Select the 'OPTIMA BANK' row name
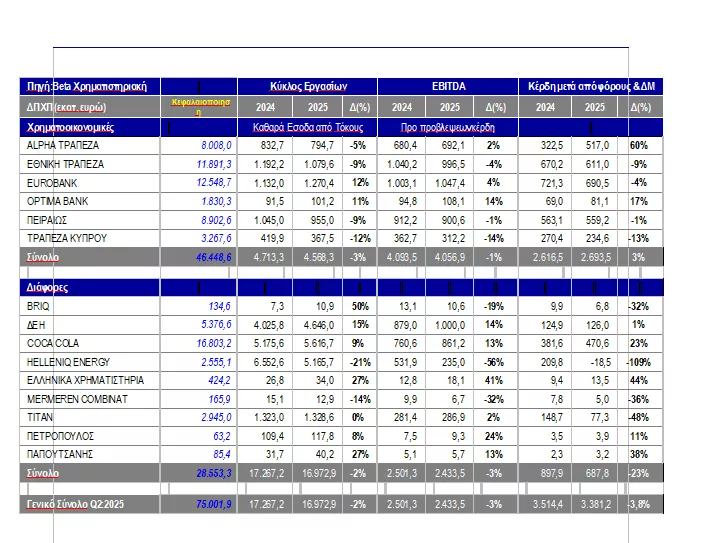 (x=57, y=201)
